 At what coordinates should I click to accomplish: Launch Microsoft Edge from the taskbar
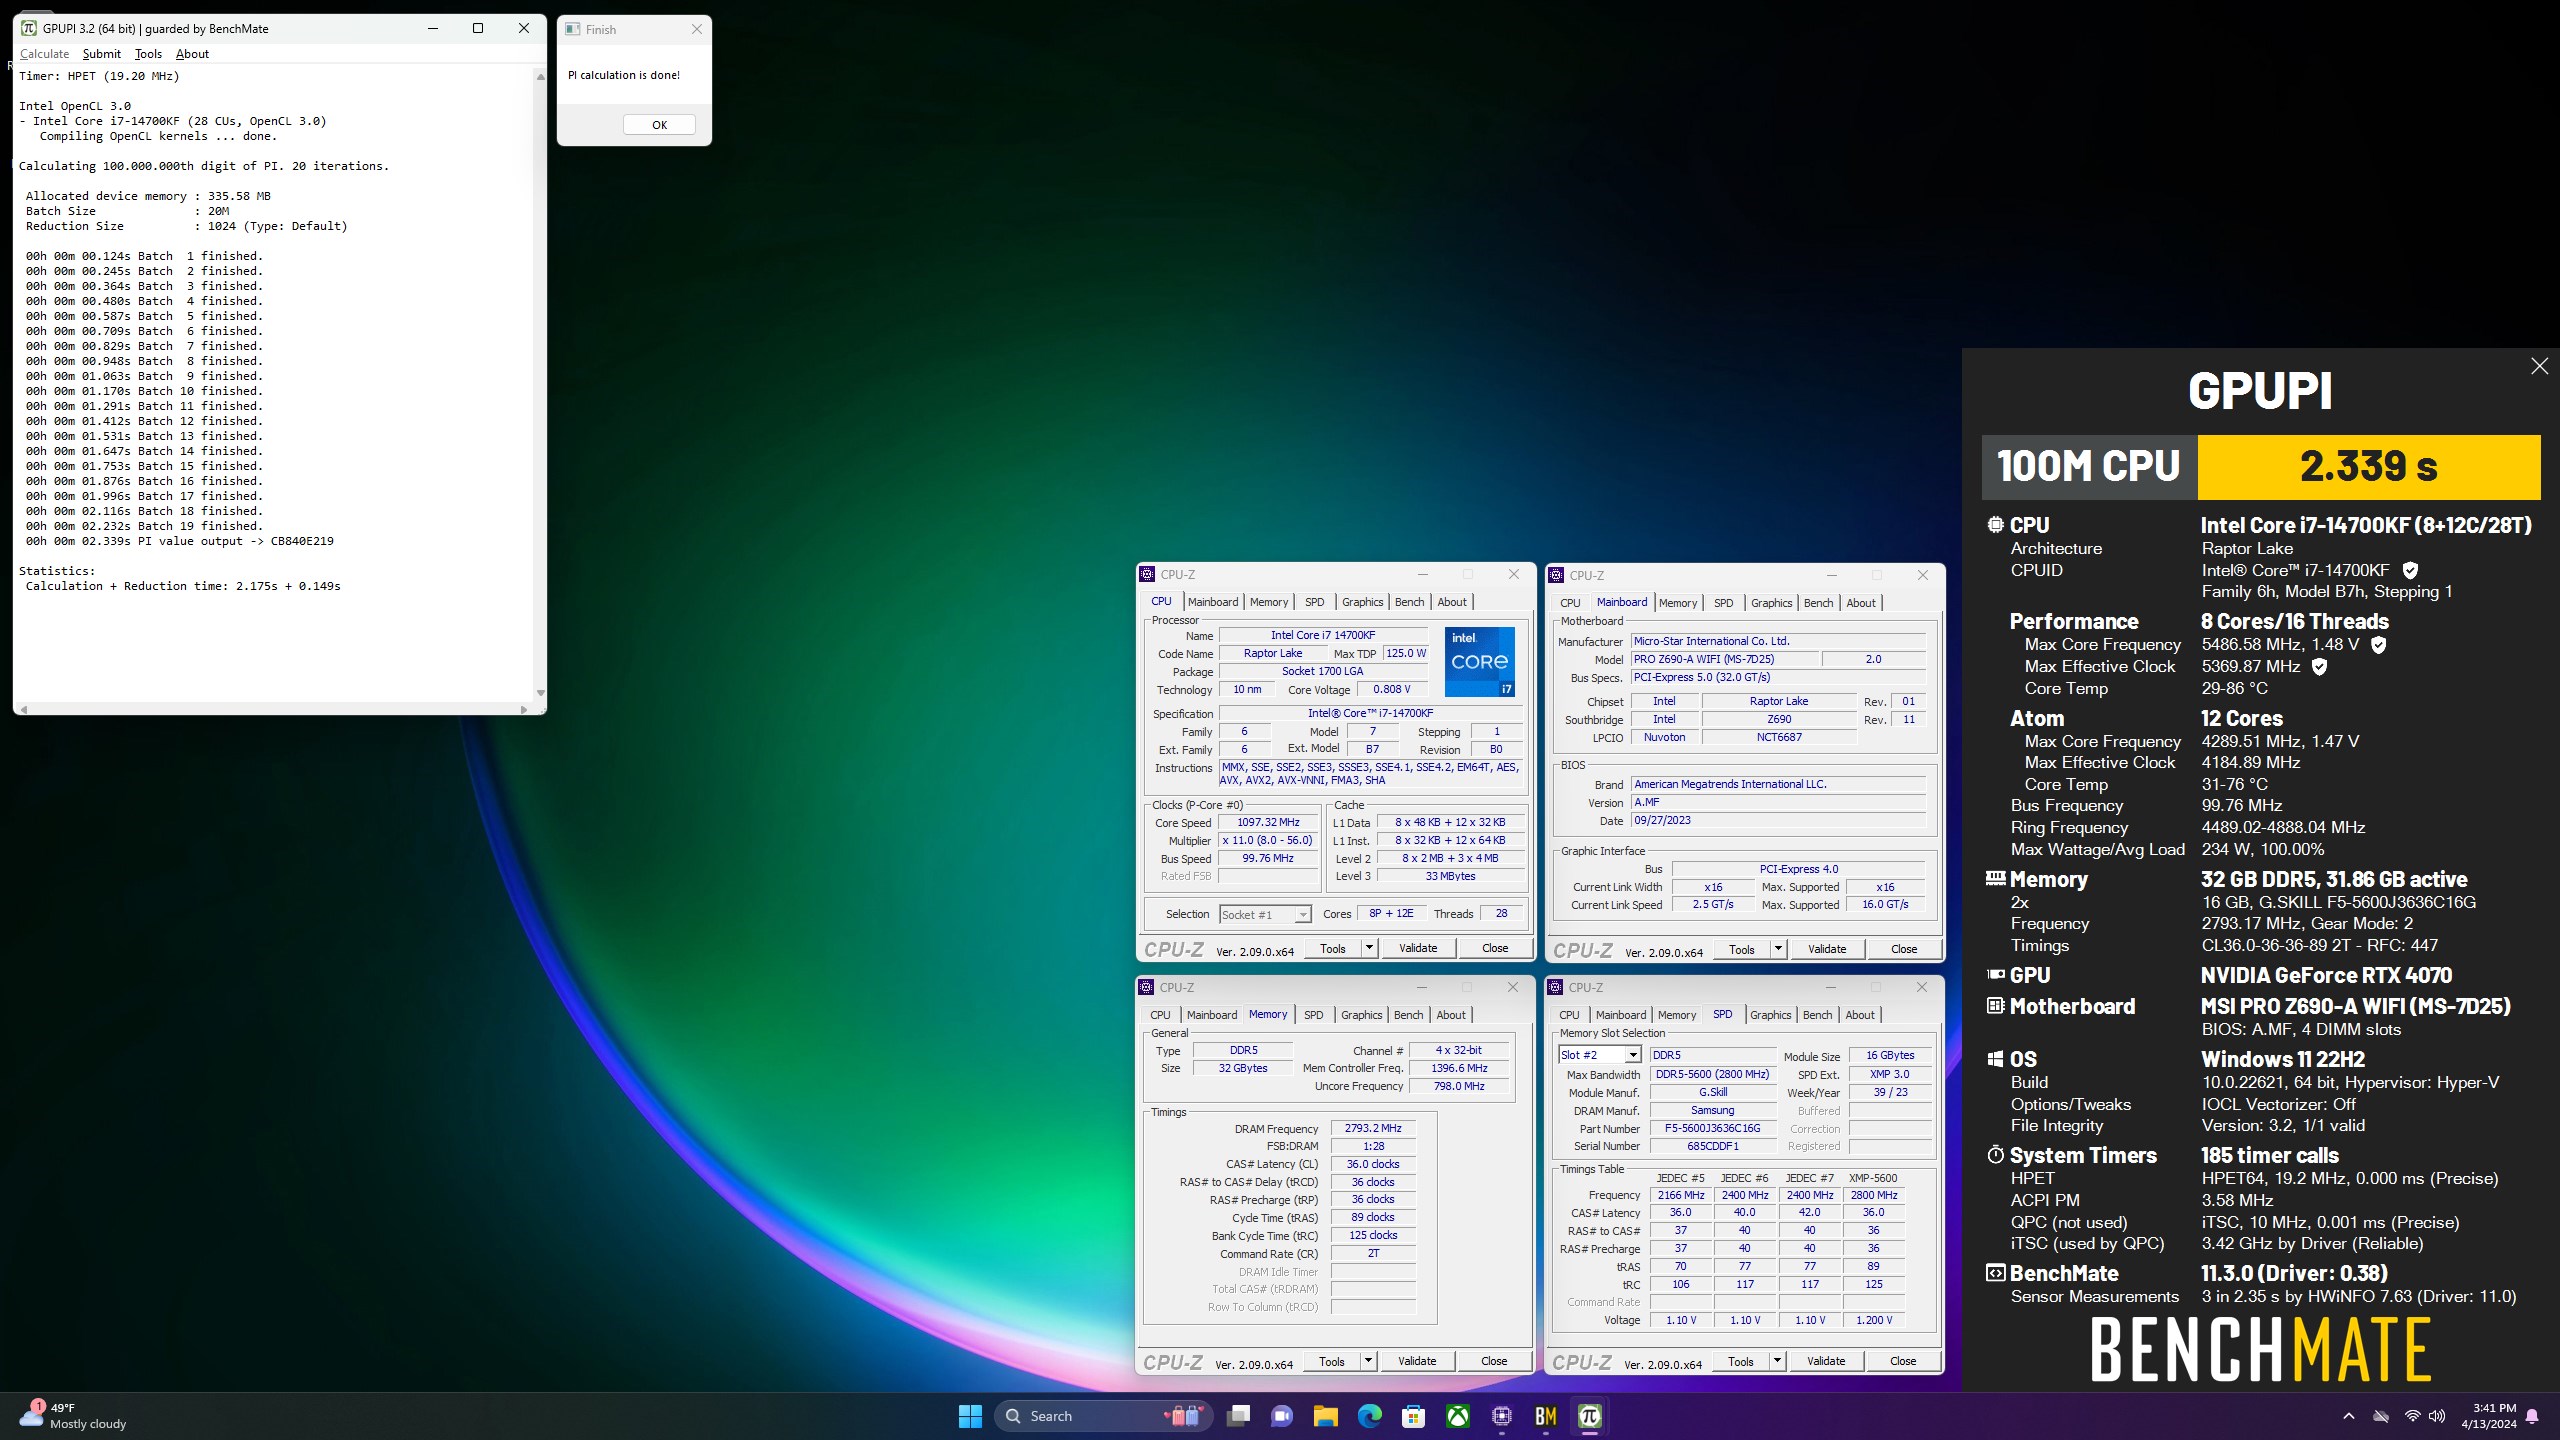(x=1369, y=1416)
